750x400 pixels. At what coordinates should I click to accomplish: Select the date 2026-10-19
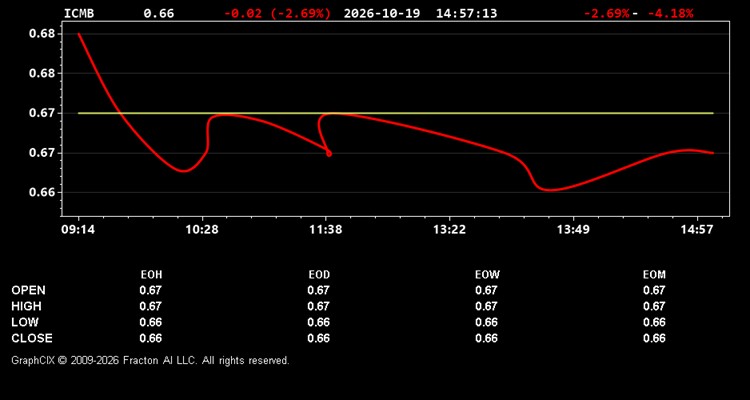[x=382, y=13]
